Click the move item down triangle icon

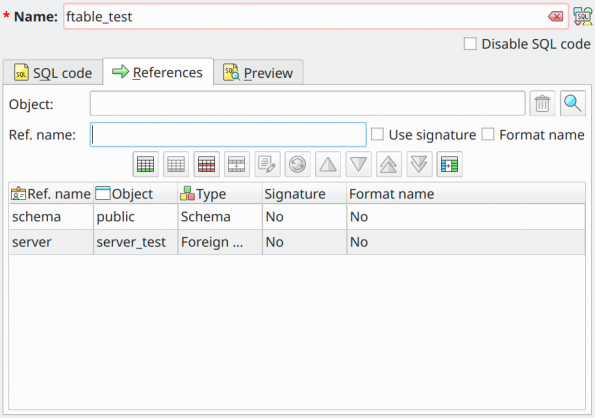point(359,164)
